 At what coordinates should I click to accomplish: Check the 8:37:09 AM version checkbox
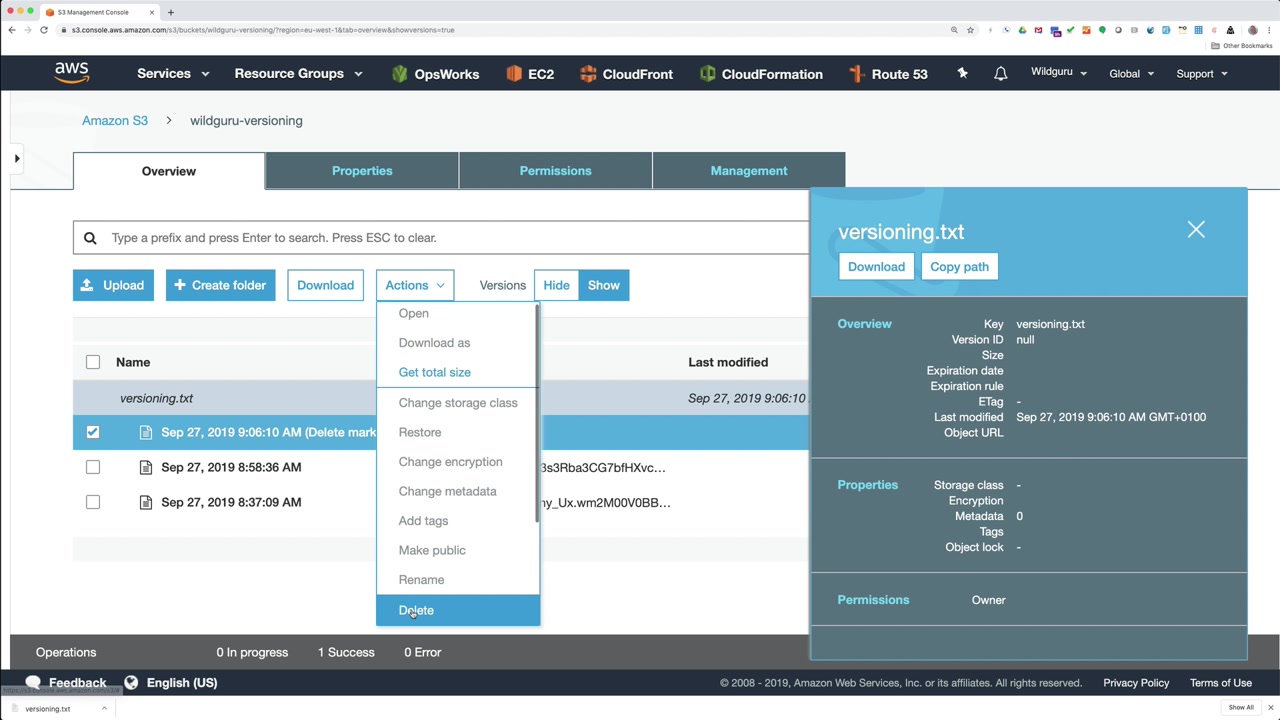click(93, 502)
